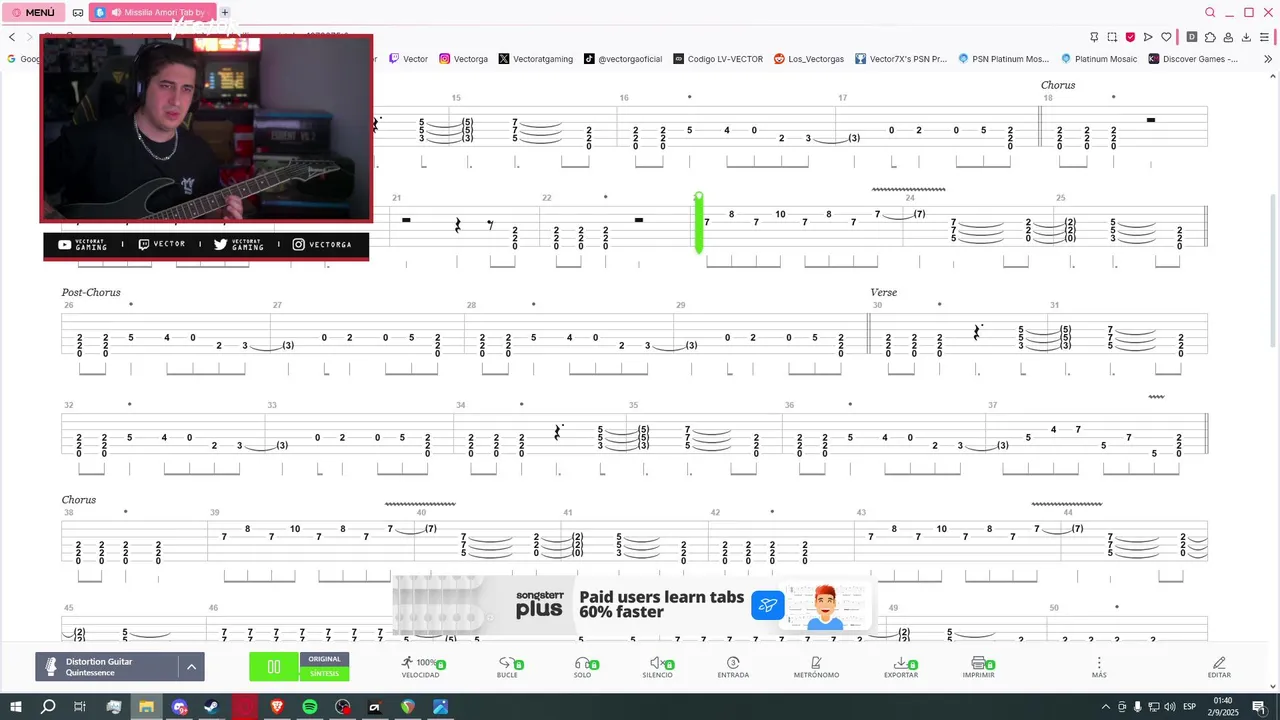Open the Distortion Guitar Quintessence instrument

coord(107,667)
